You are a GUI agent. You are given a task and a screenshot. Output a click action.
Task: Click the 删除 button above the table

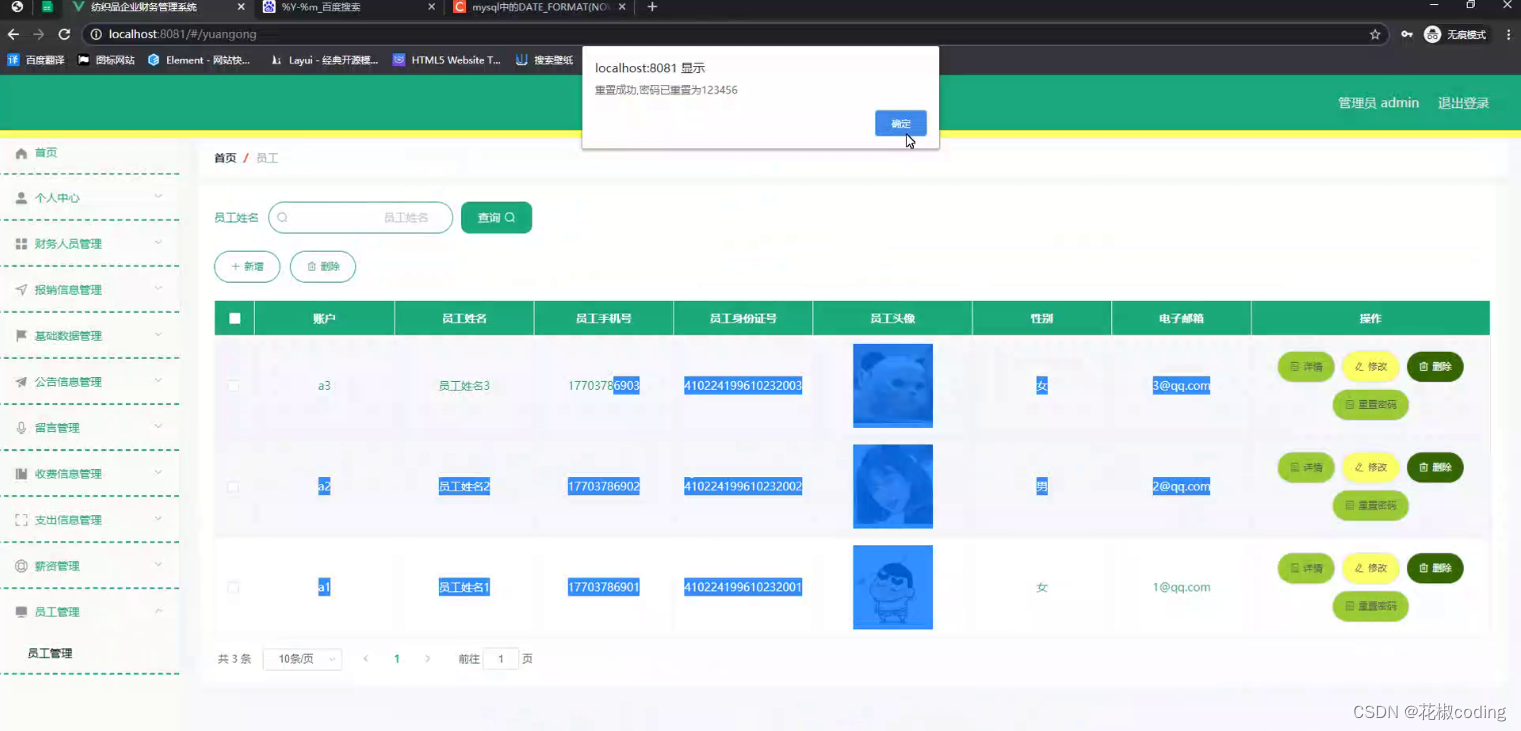pyautogui.click(x=323, y=267)
